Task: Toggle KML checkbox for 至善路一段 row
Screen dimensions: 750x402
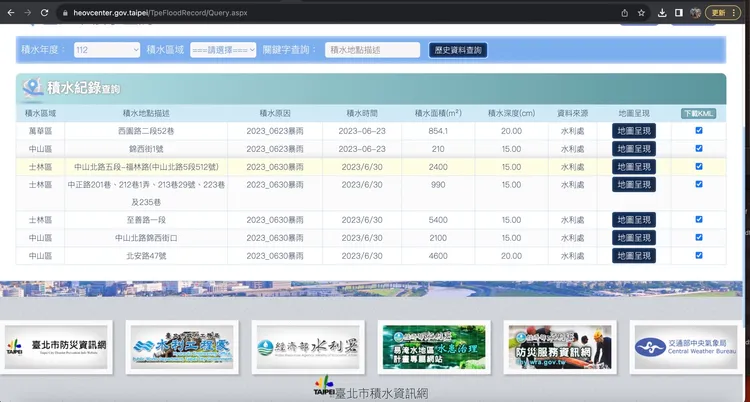Action: point(699,218)
